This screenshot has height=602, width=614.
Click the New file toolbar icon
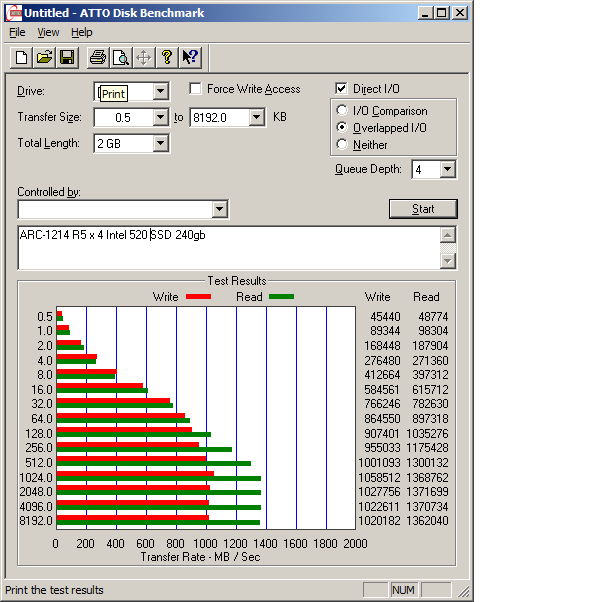(23, 57)
